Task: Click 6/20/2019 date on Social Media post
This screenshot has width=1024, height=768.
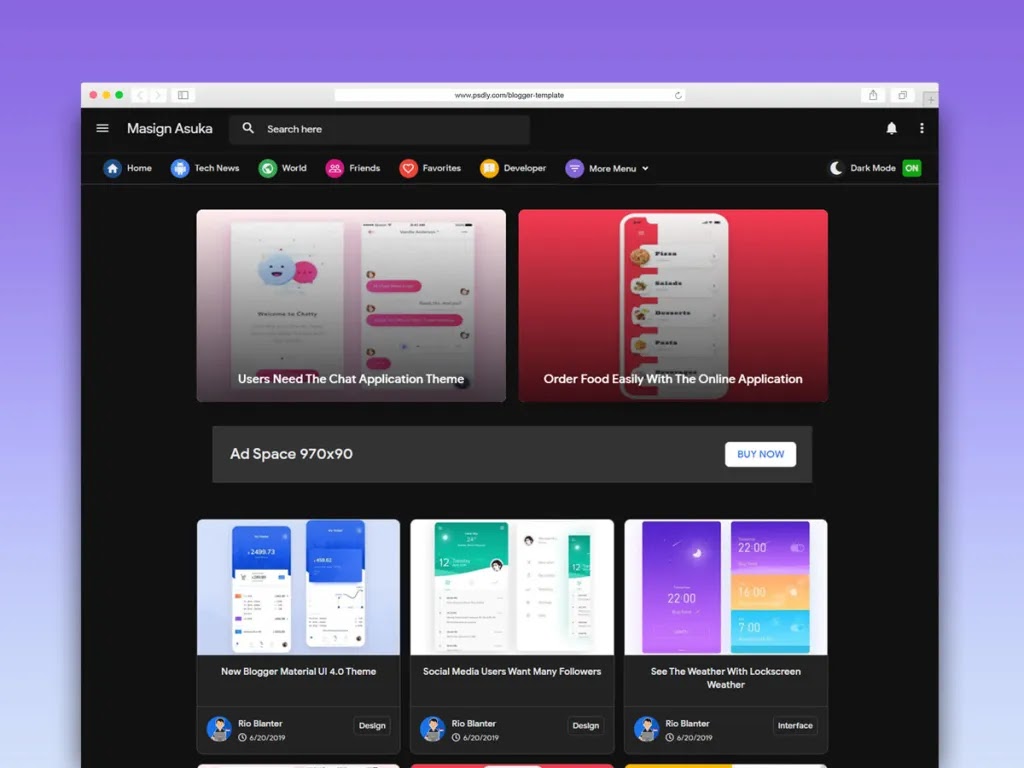Action: [481, 737]
